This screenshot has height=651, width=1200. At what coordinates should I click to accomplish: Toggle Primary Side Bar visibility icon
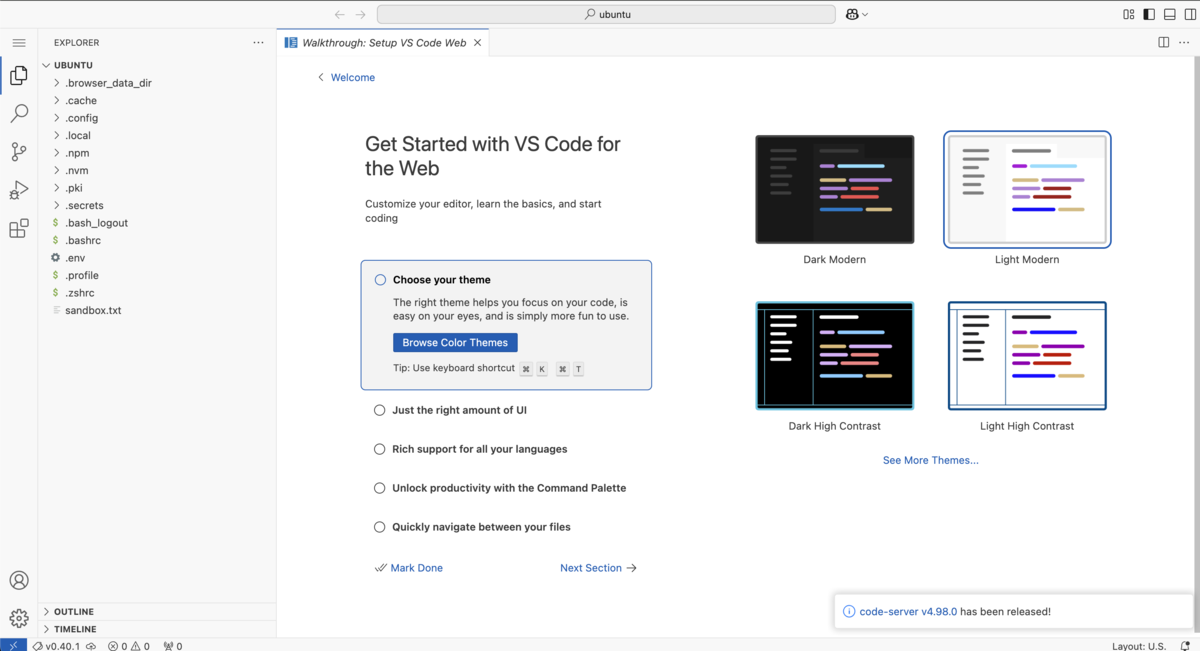1149,15
